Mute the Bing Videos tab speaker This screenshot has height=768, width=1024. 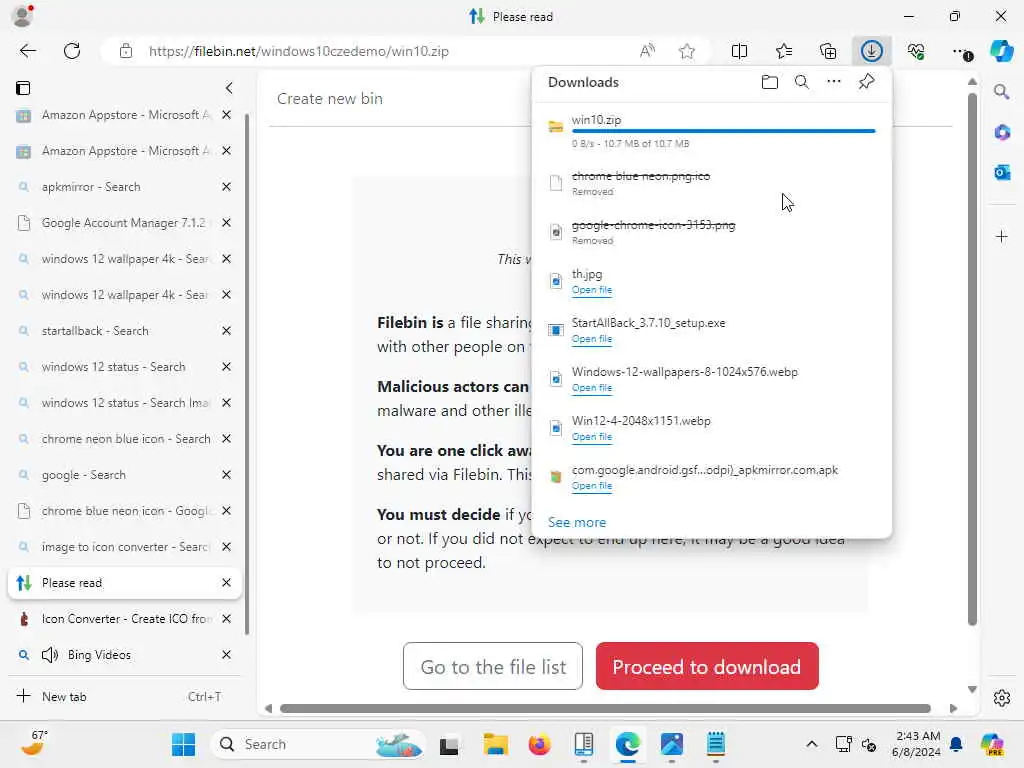[50, 654]
